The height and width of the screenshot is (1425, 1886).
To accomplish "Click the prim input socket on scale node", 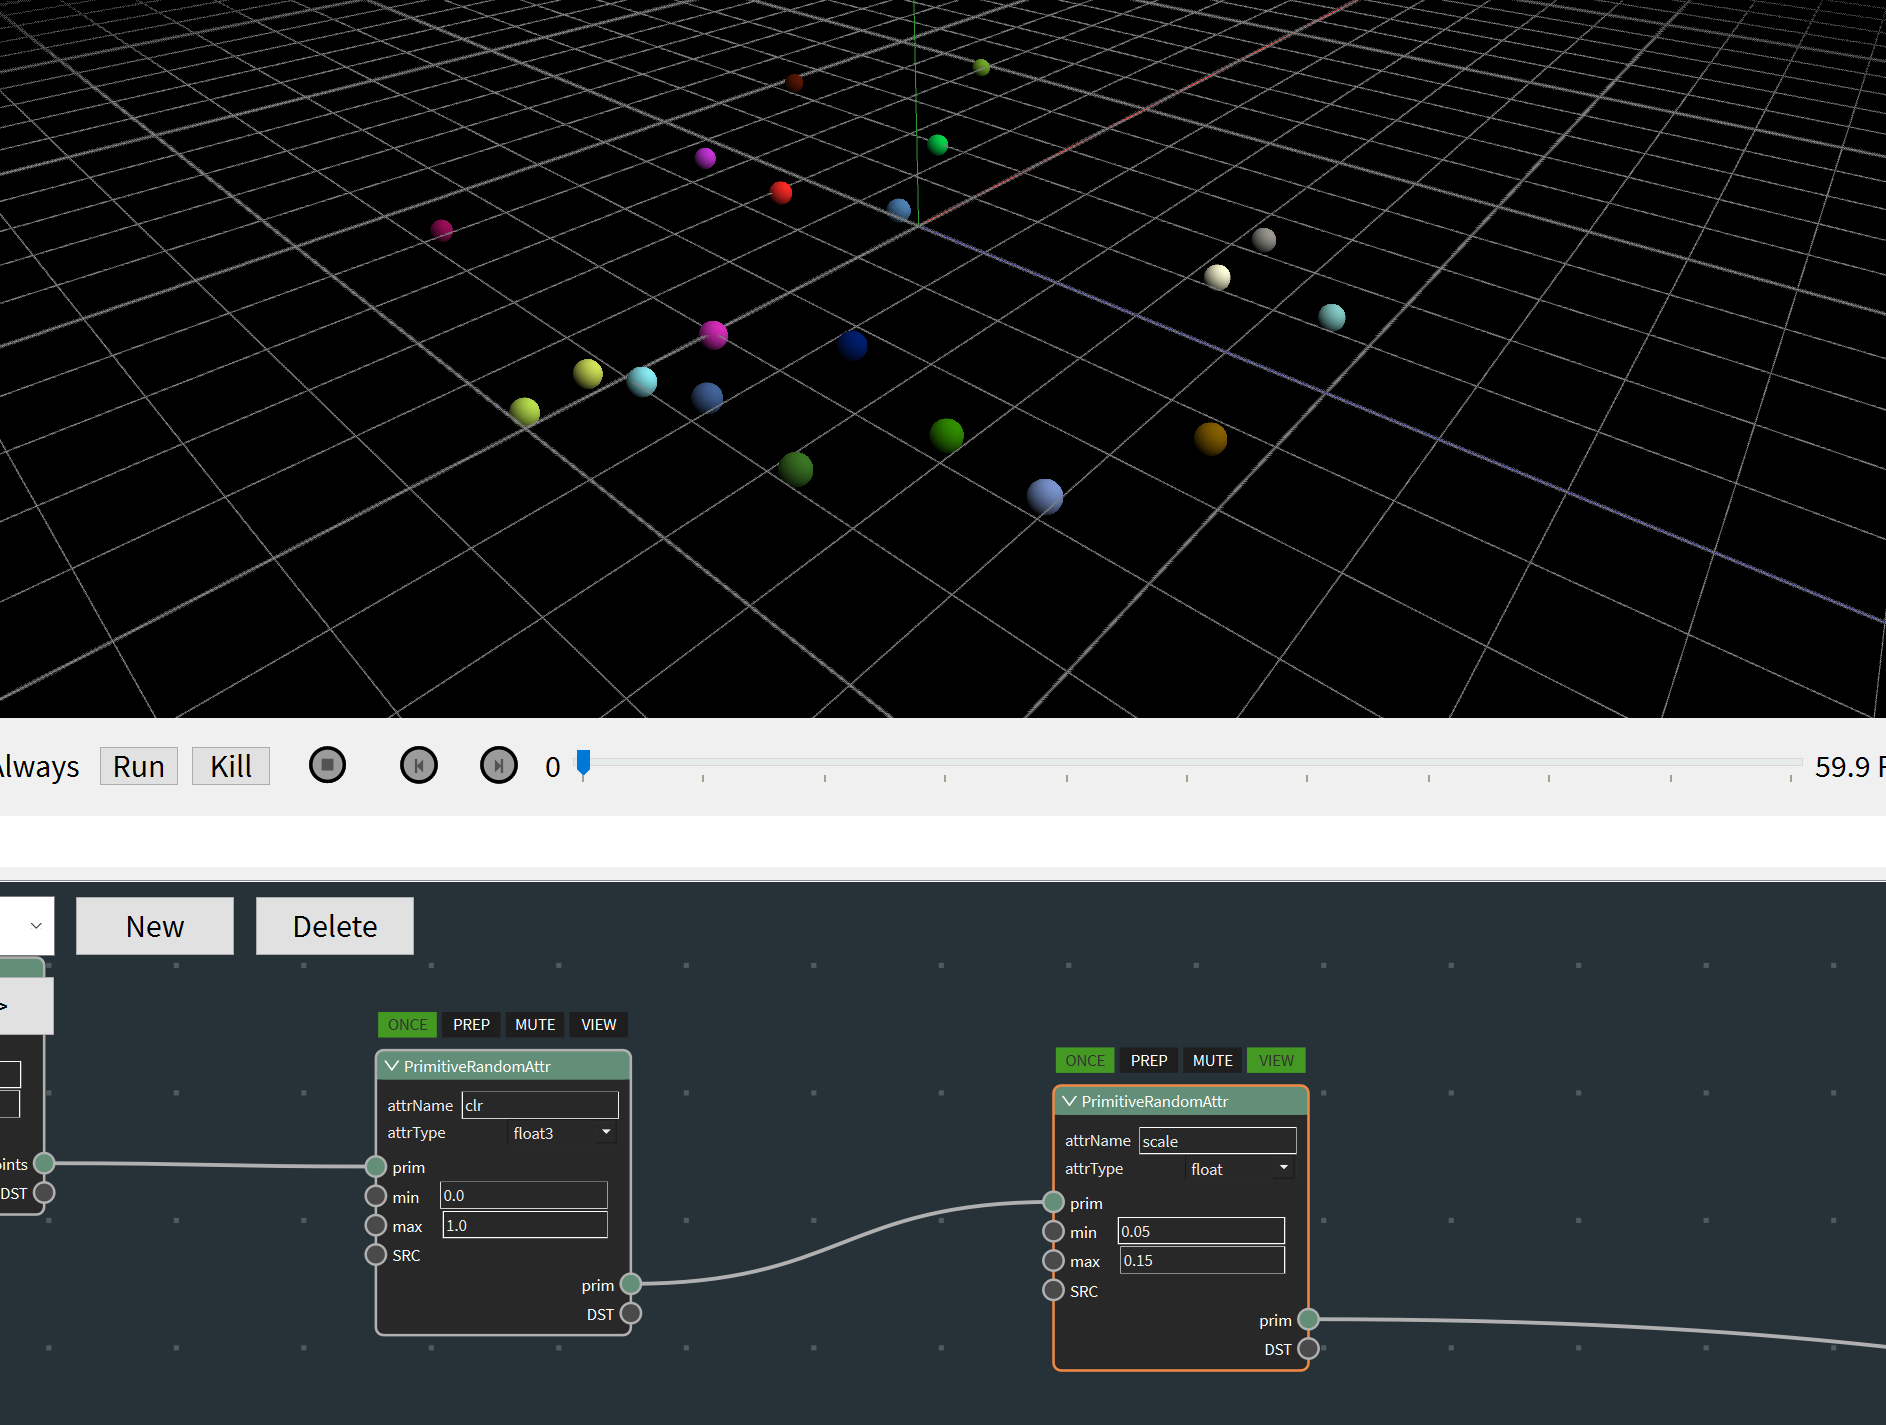I will [x=1054, y=1202].
